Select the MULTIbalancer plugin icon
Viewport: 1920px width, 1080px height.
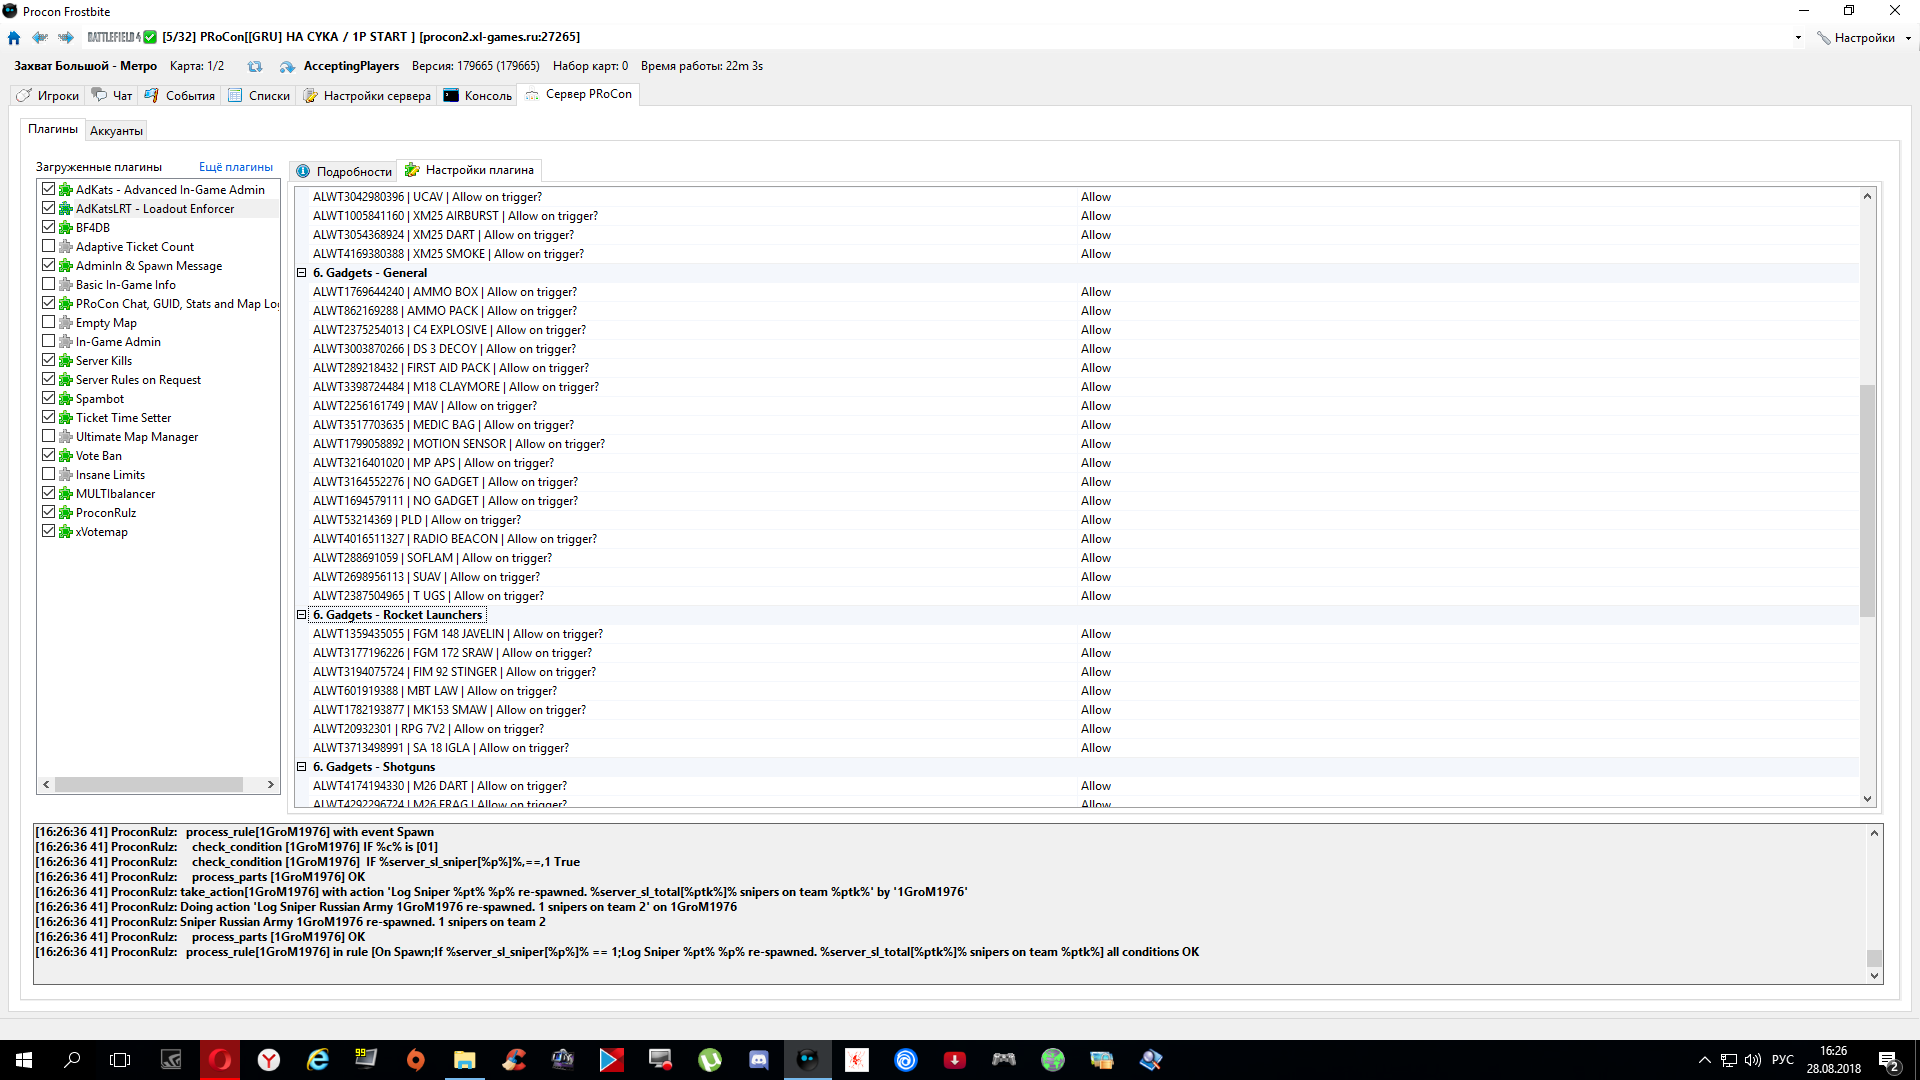tap(66, 494)
